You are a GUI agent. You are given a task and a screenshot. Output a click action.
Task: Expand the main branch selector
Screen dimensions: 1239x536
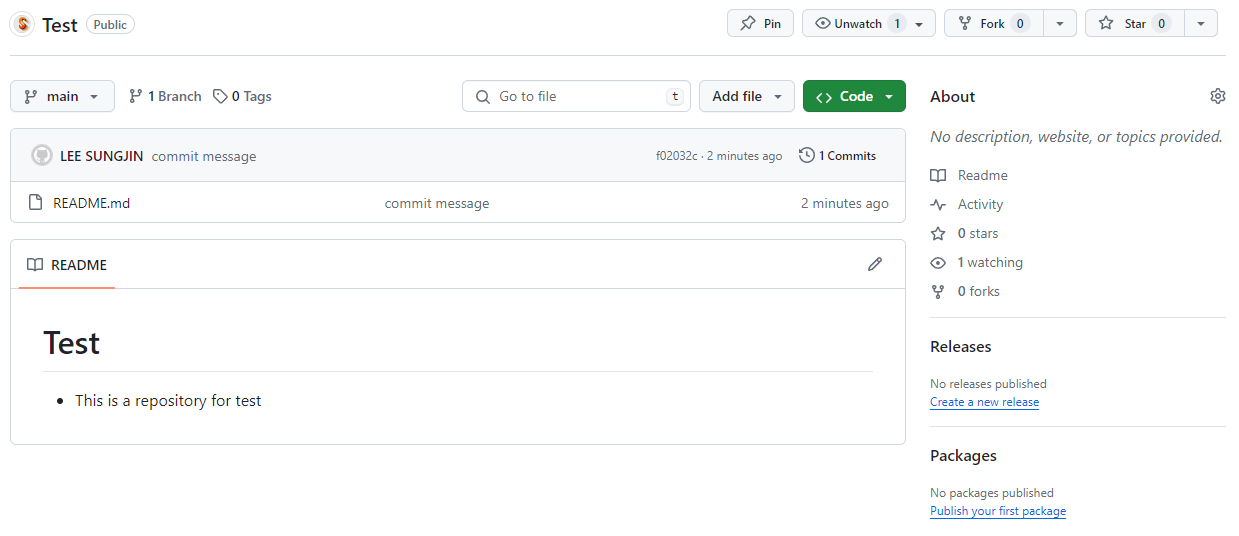pos(62,96)
